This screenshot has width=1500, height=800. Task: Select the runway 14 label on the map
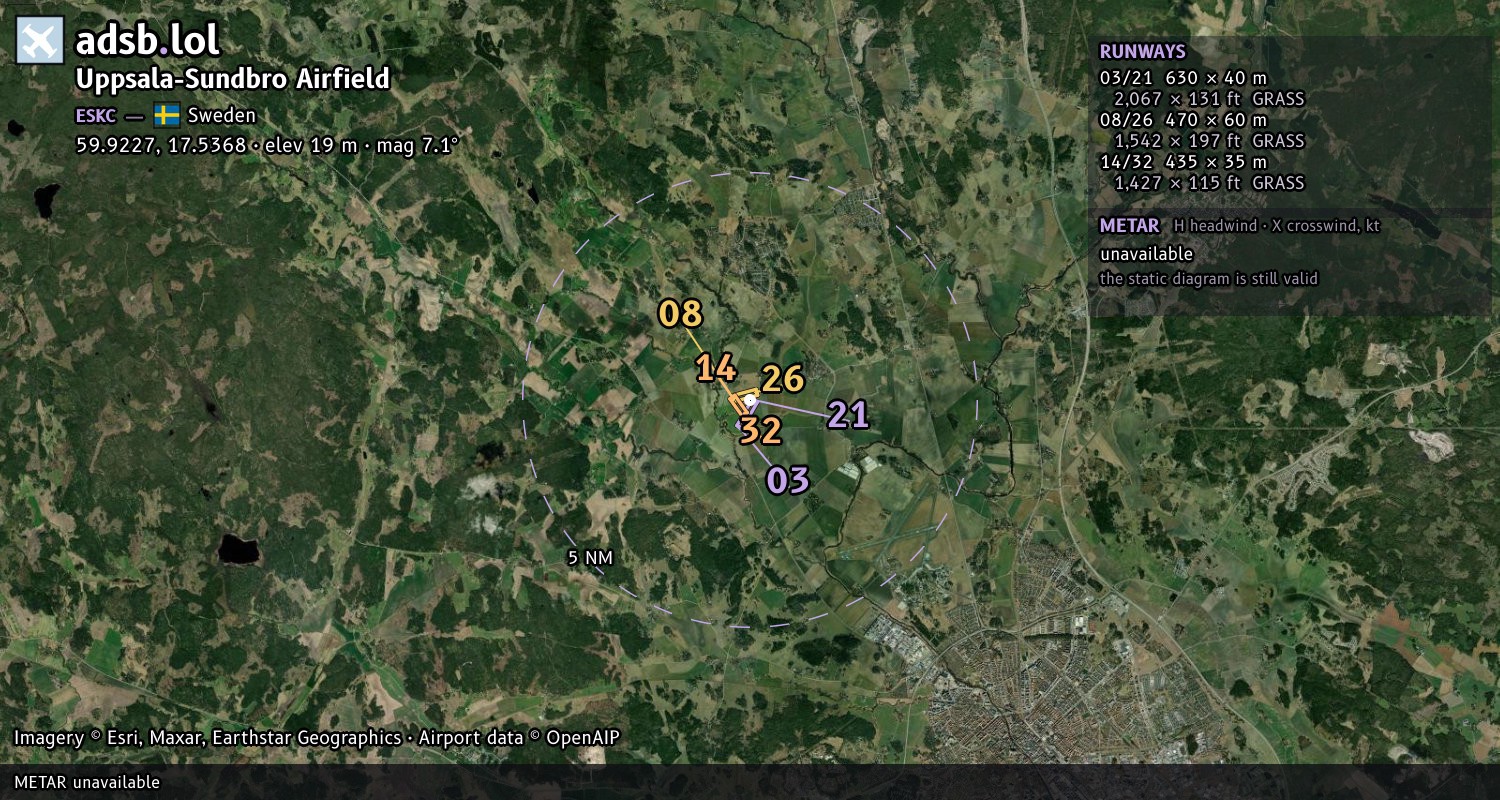716,368
